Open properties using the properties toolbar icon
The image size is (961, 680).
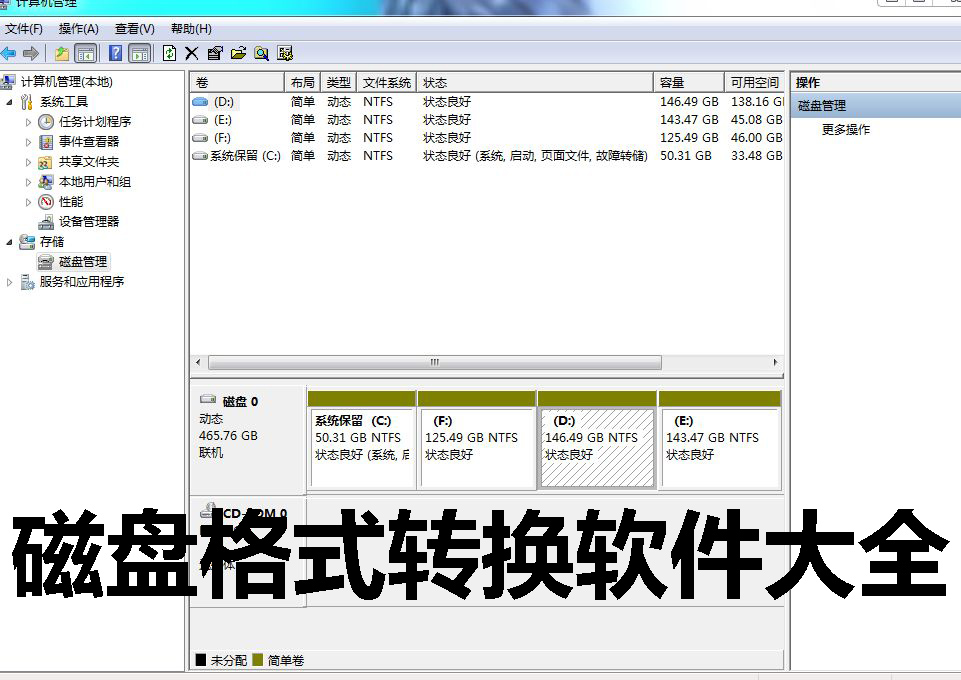coord(216,53)
